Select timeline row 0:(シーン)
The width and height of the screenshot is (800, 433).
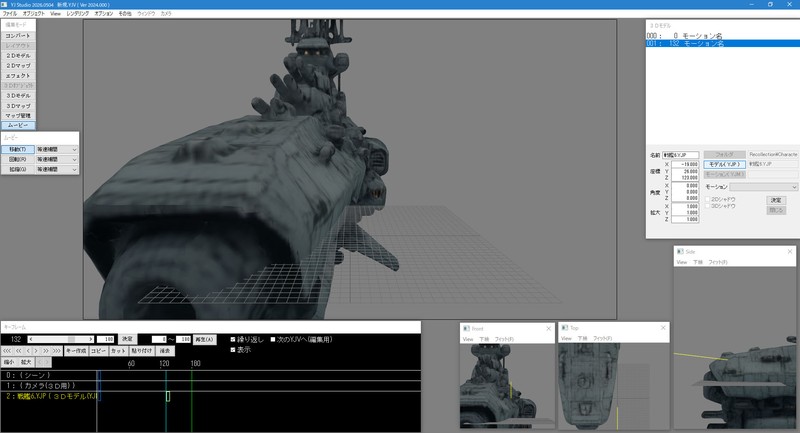tap(210, 375)
